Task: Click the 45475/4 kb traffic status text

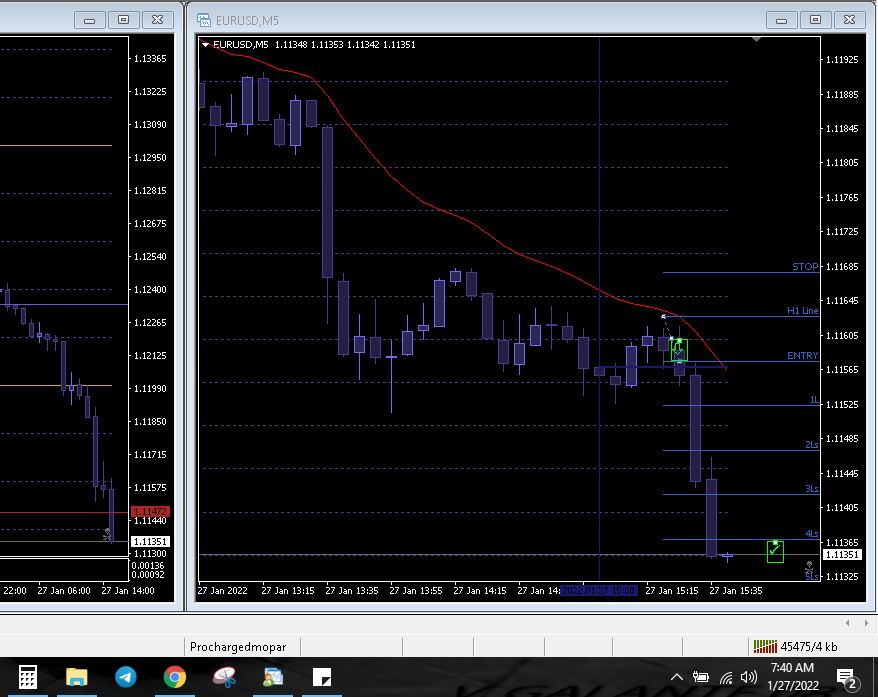Action: pos(809,647)
